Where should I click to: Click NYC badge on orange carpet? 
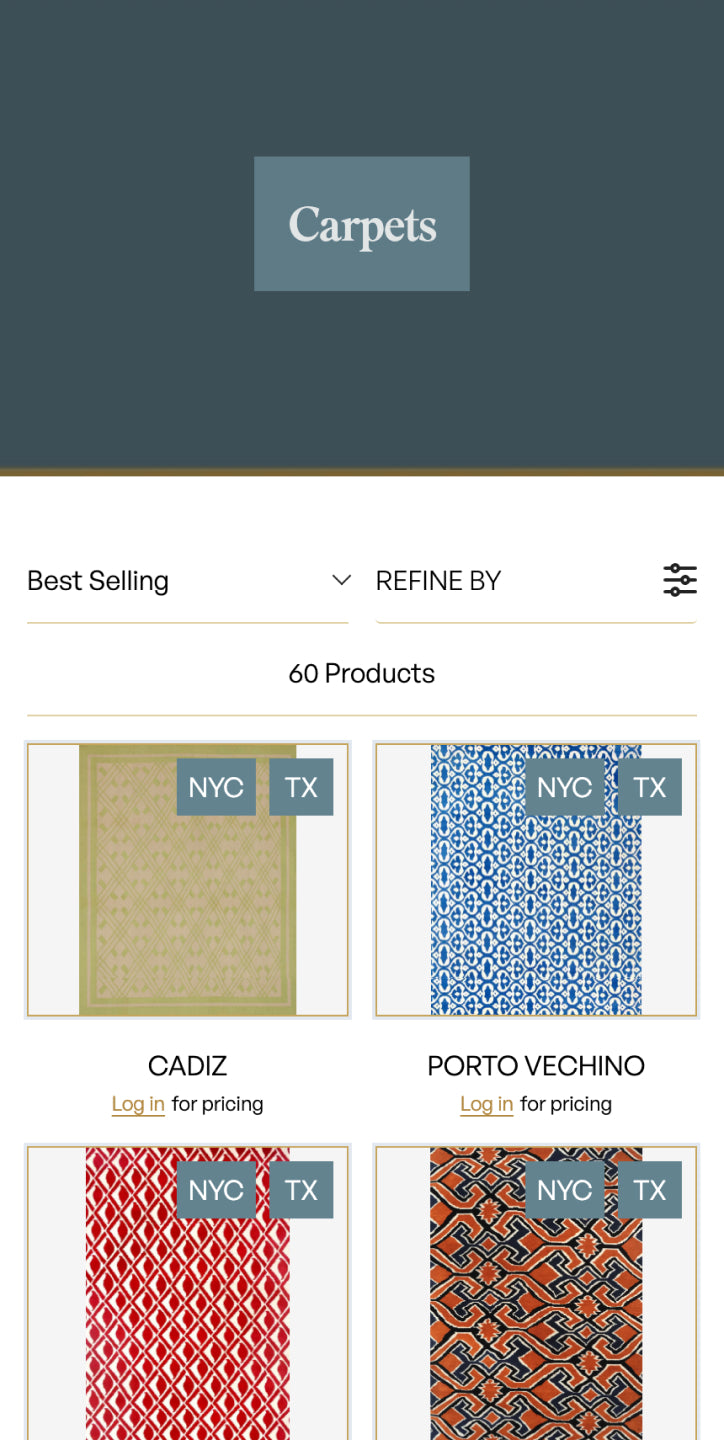pos(564,1190)
